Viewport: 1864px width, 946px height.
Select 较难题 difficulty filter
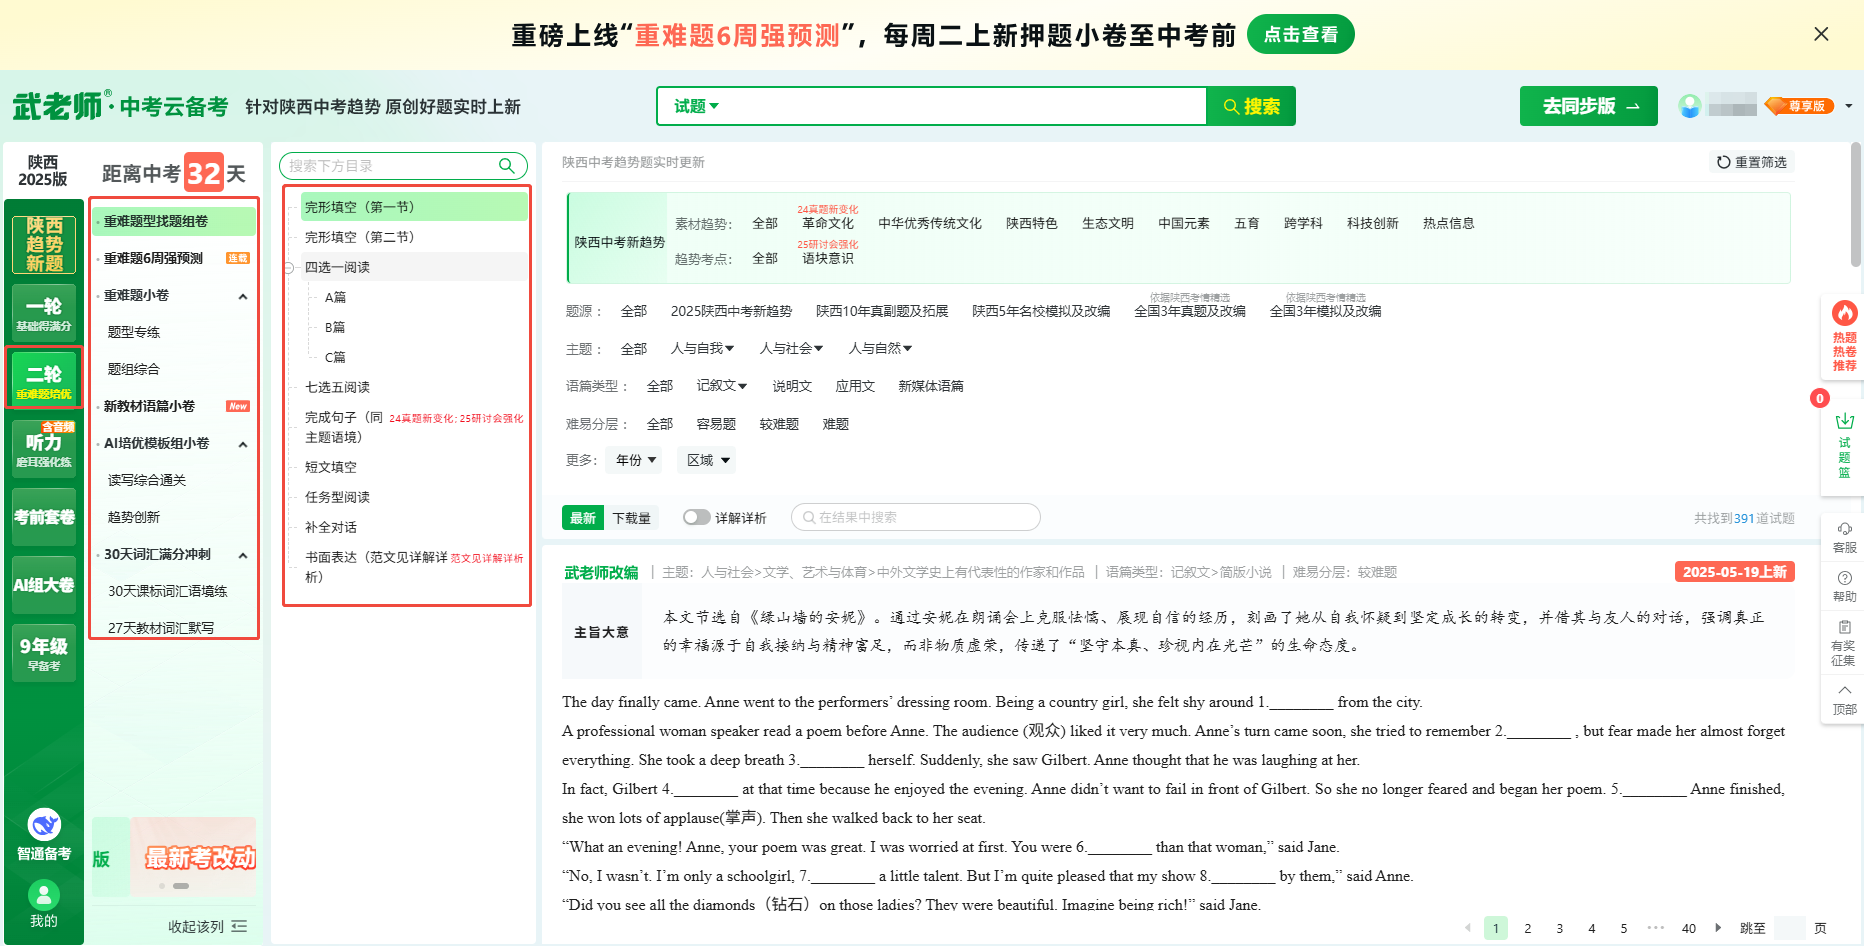[779, 424]
